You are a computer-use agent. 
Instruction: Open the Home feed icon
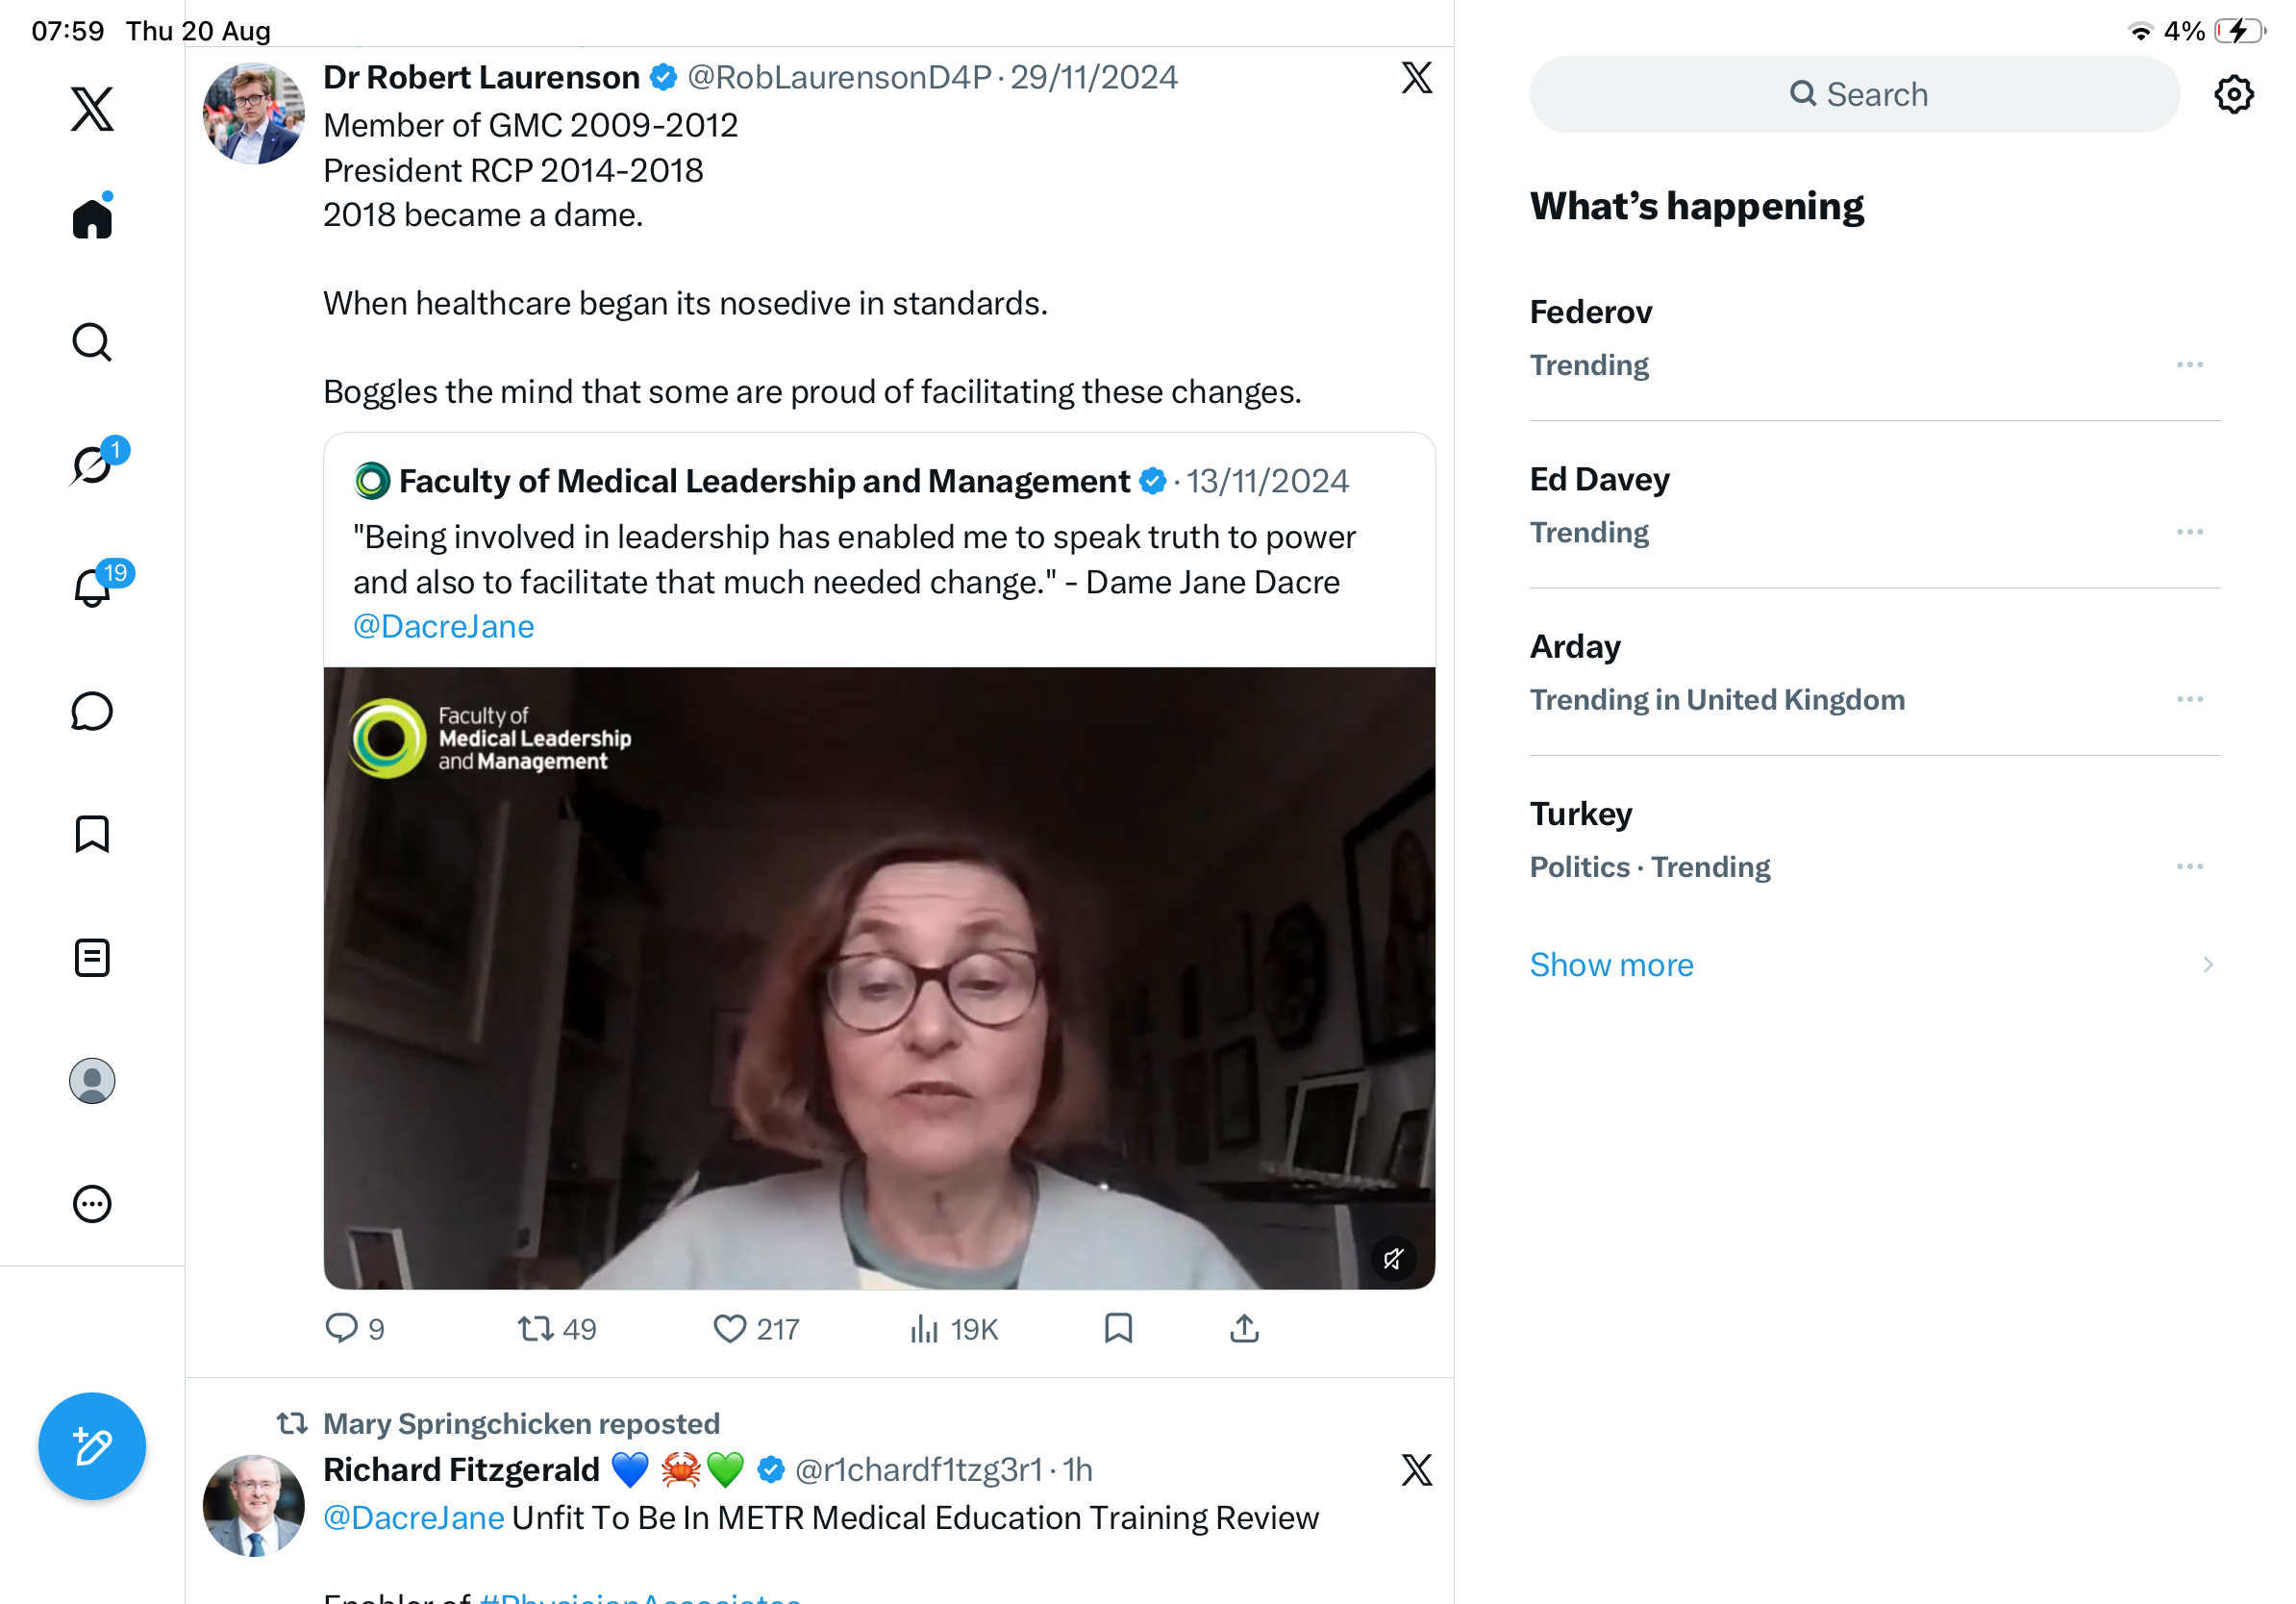click(x=92, y=217)
